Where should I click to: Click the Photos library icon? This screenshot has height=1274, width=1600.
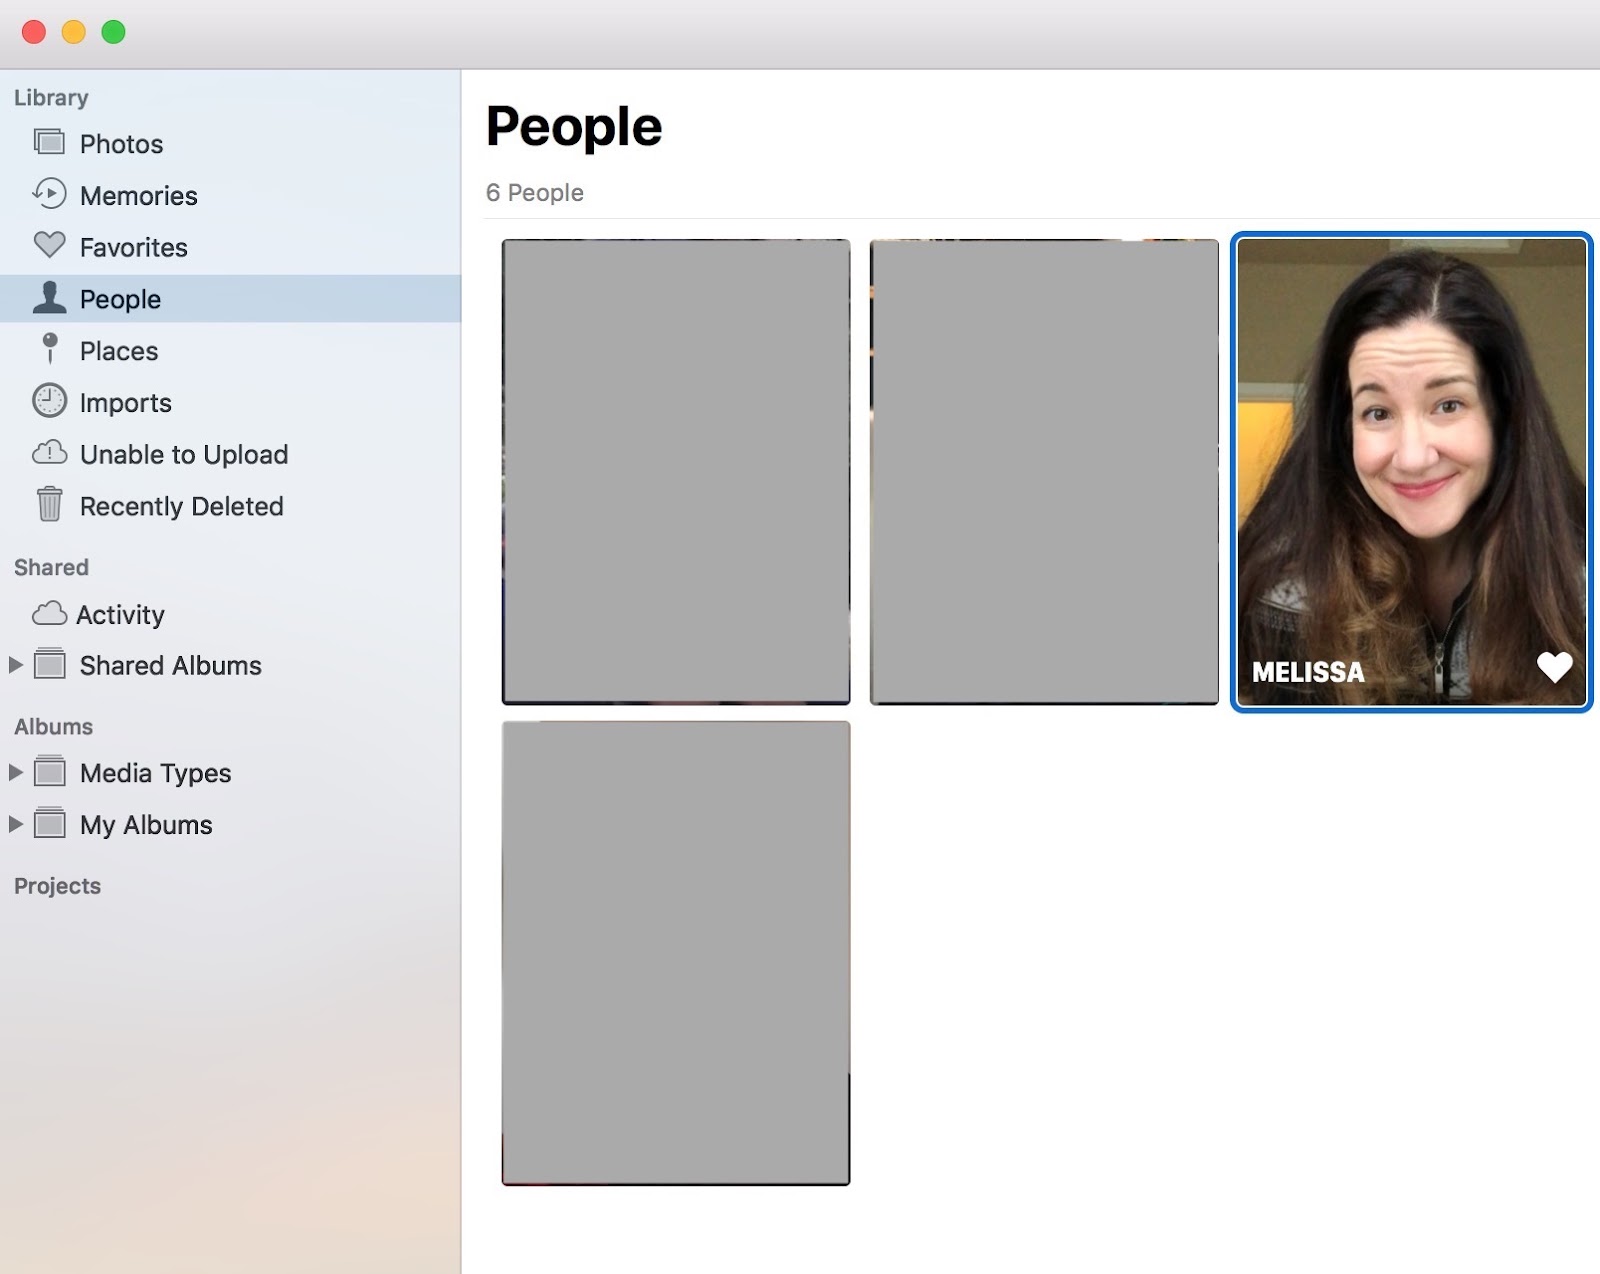tap(49, 142)
